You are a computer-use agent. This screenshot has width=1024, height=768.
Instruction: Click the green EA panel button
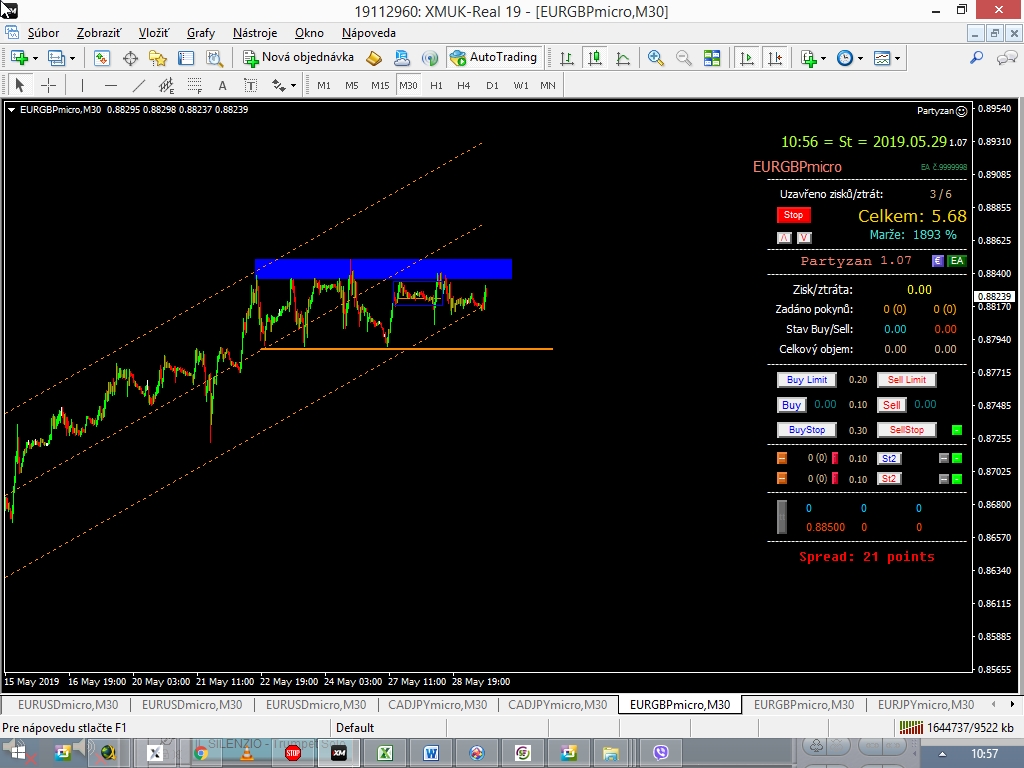pyautogui.click(x=957, y=261)
